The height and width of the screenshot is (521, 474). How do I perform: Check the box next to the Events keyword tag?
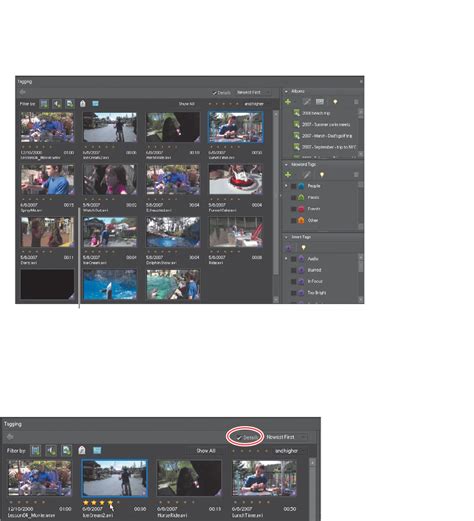pyautogui.click(x=293, y=209)
